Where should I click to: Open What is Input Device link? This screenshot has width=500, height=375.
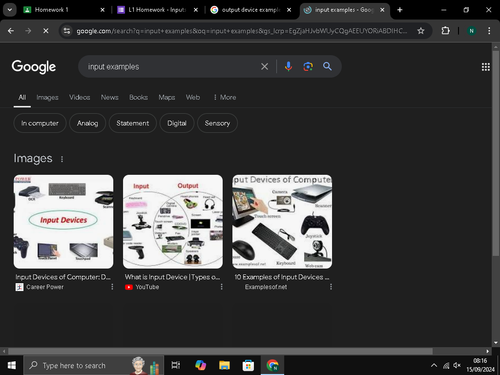click(172, 277)
